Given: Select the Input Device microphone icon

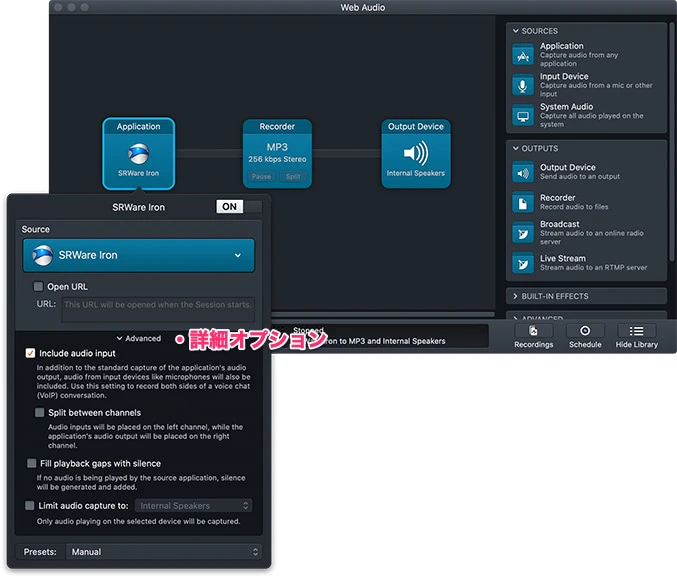Looking at the screenshot, I should (x=523, y=85).
